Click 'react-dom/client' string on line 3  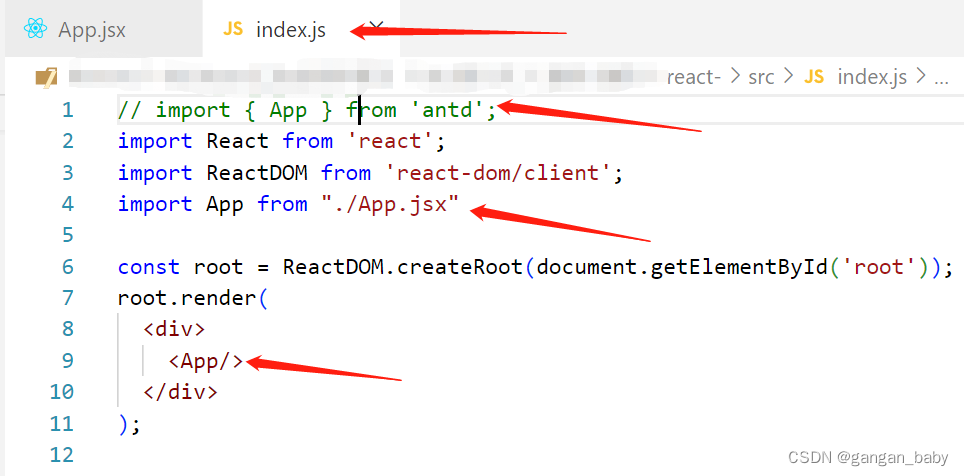point(504,173)
